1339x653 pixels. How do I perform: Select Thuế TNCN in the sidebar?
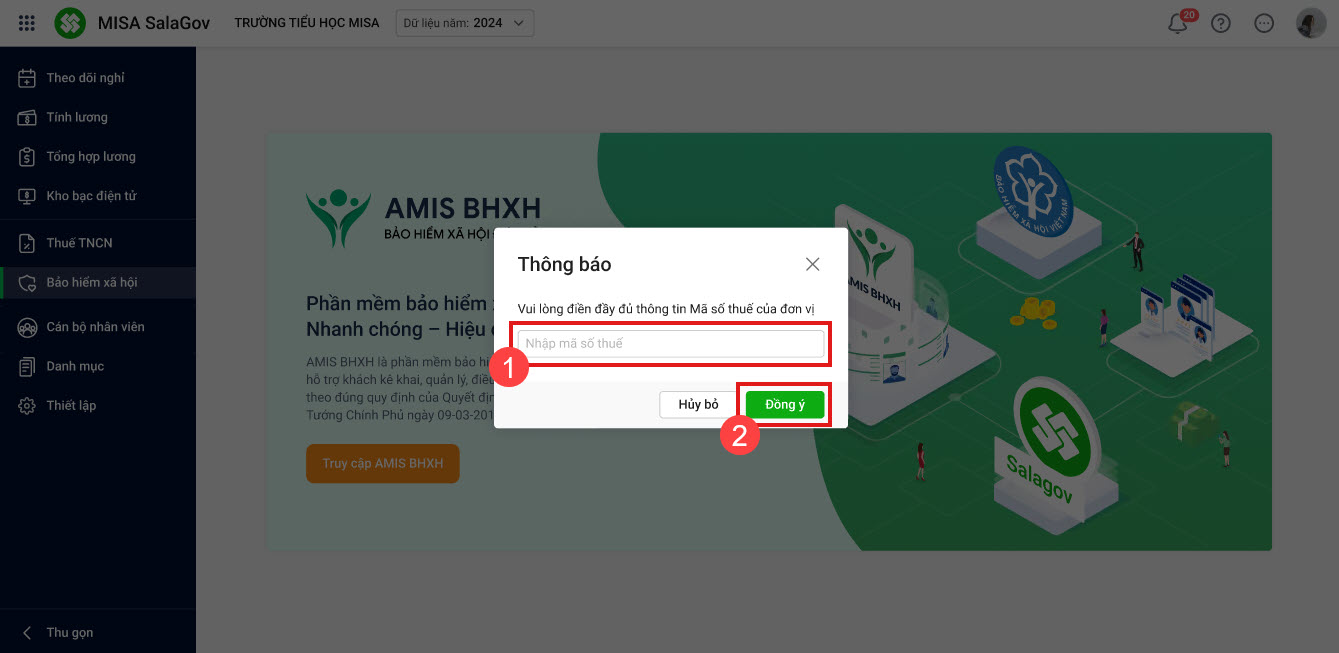79,243
